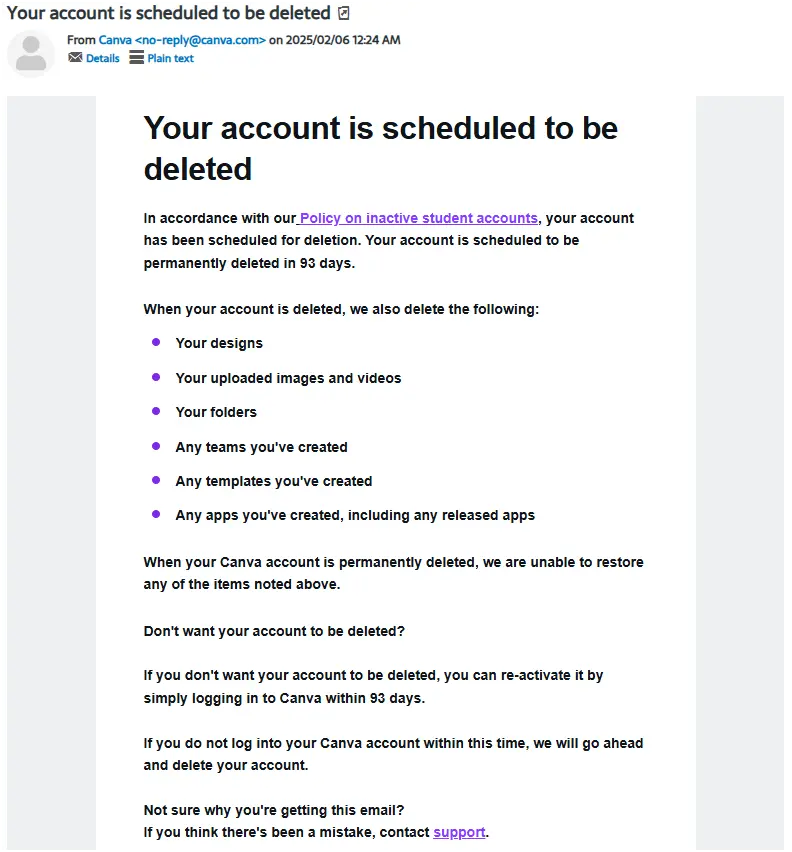
Task: Click Any apps you've created list item
Action: (355, 516)
